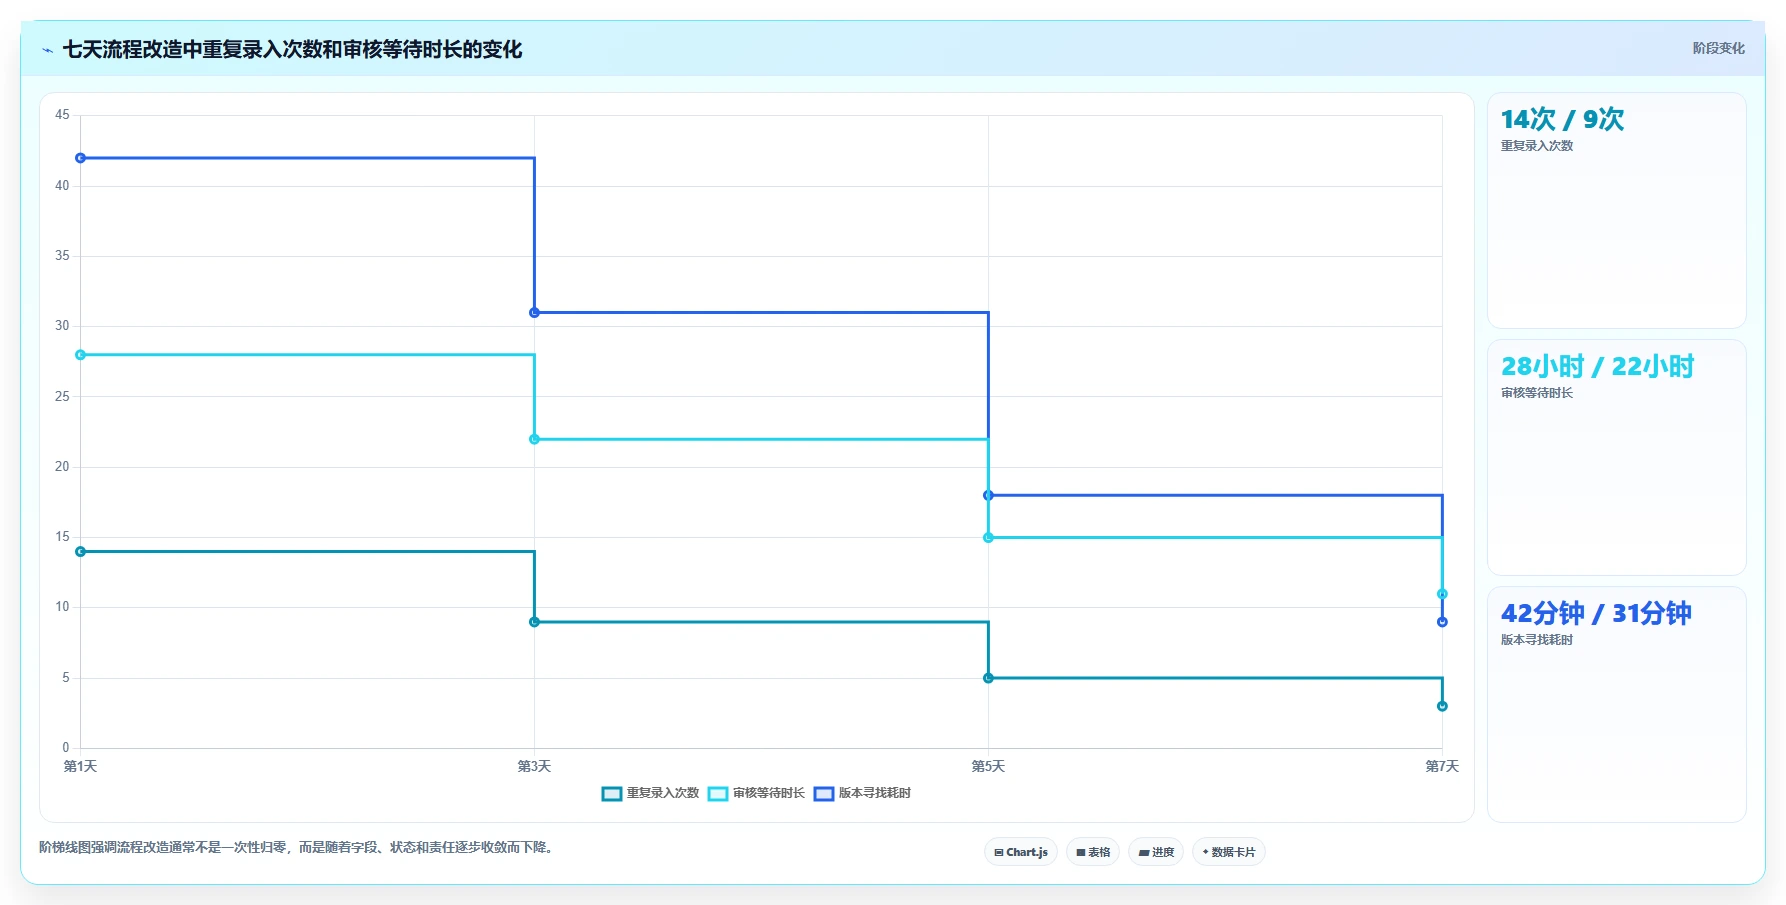Click the 数据卡片 chip
Screen dimensions: 1786x905
click(x=1229, y=852)
